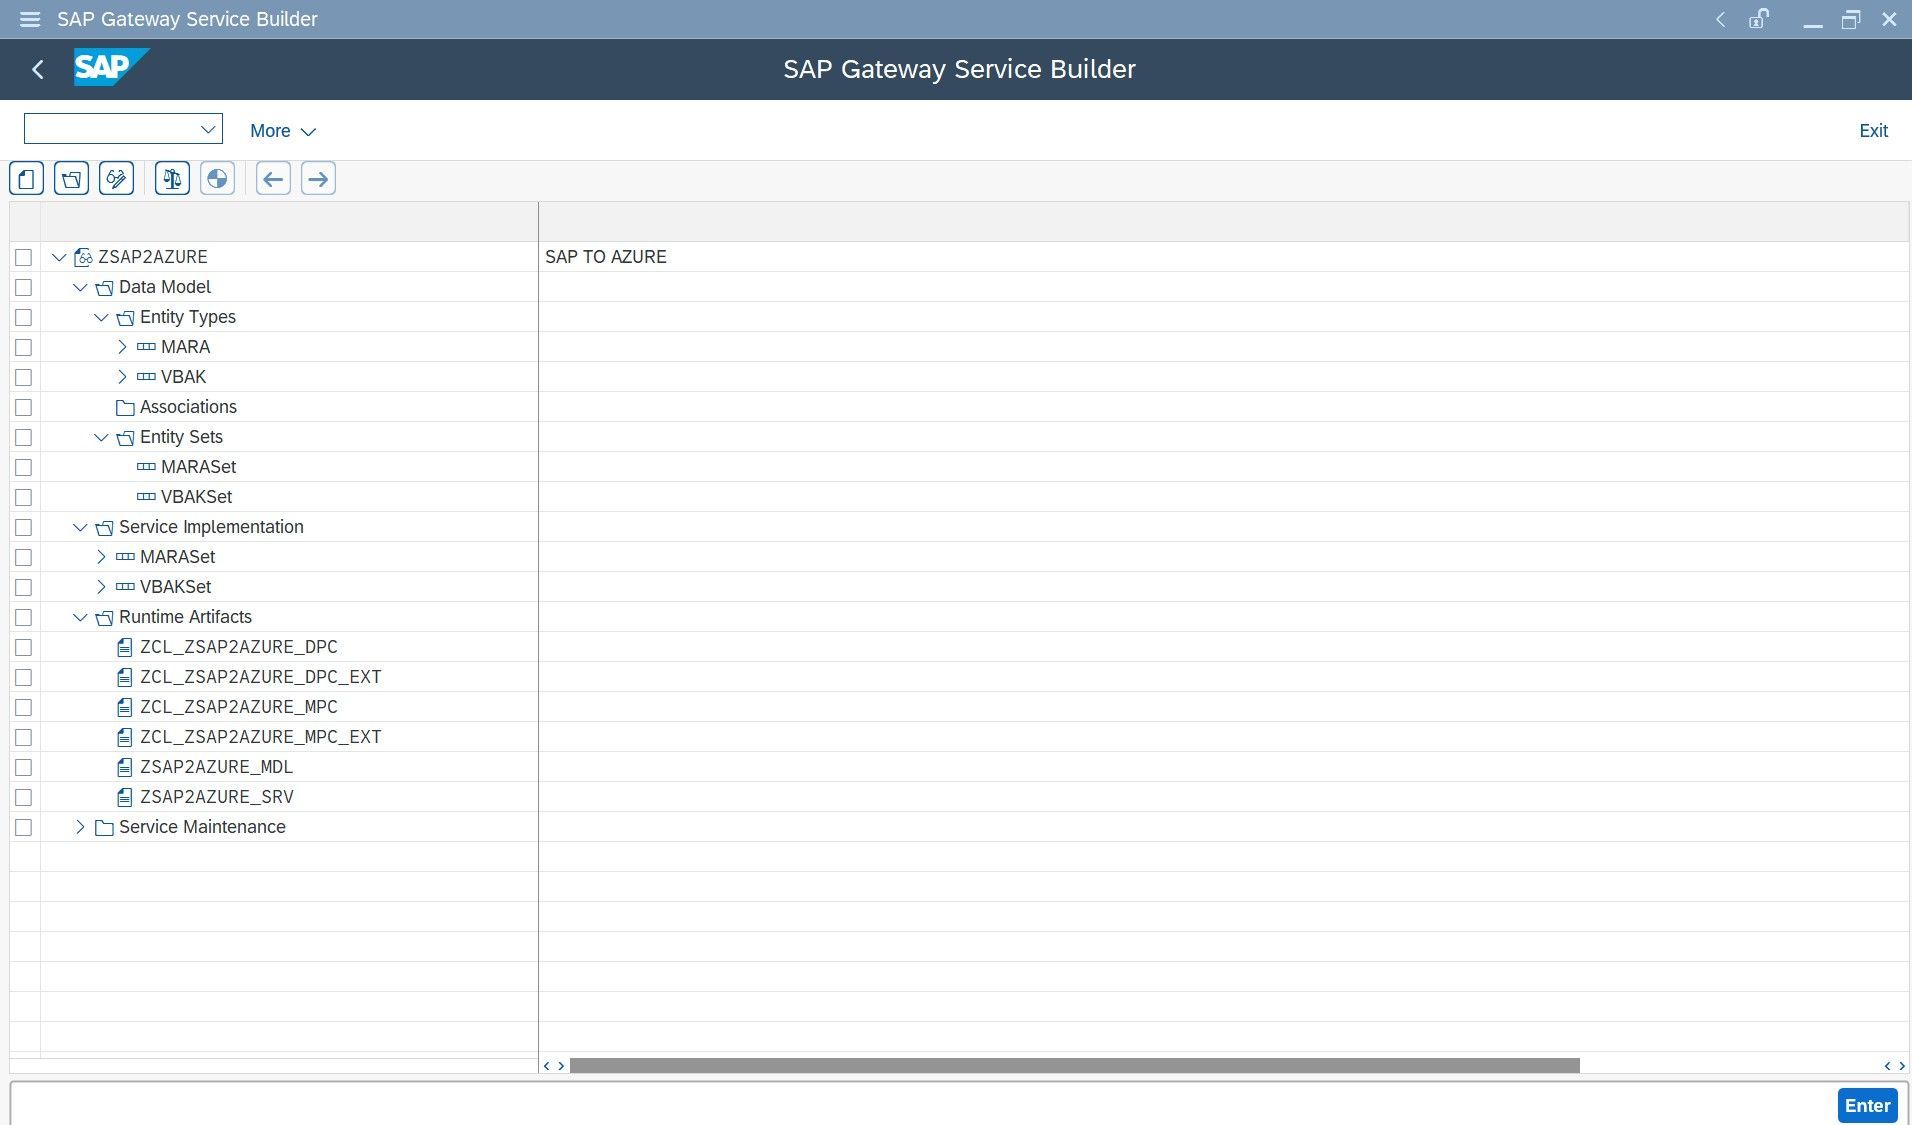
Task: Click the VBAK entity type icon
Action: click(x=146, y=377)
